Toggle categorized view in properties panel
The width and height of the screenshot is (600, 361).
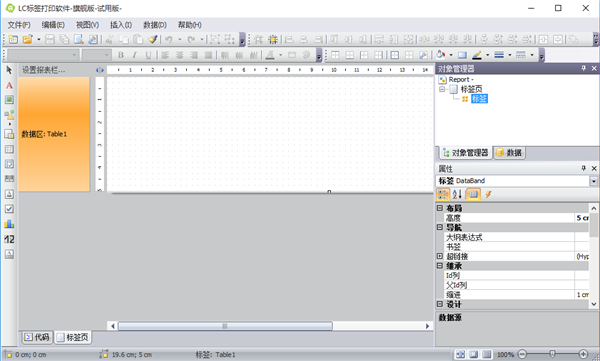(443, 194)
